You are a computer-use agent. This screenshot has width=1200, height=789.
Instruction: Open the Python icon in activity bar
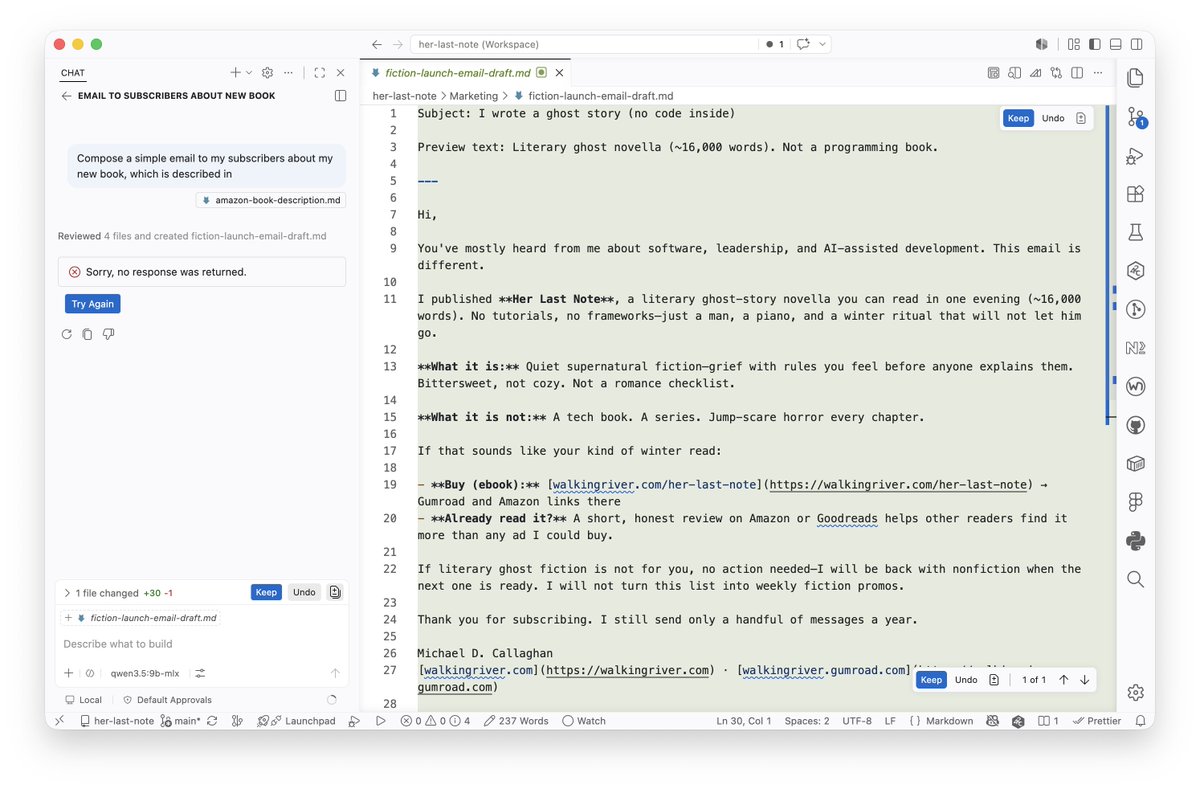(x=1135, y=540)
